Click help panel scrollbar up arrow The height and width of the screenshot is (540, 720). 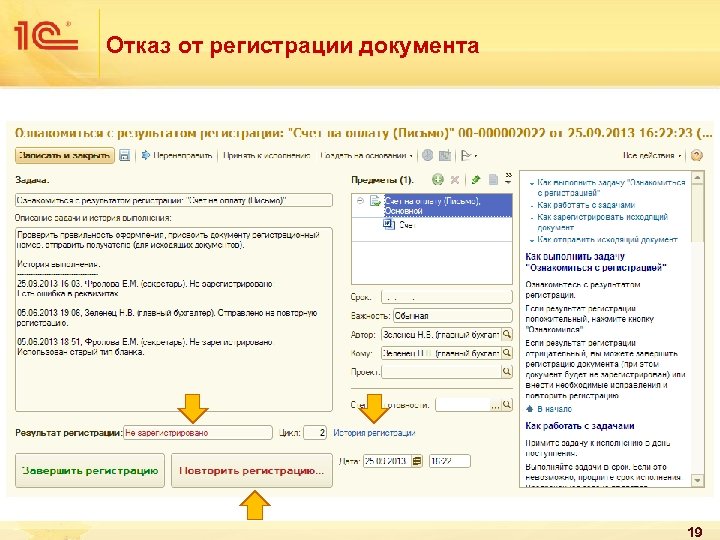click(x=698, y=177)
